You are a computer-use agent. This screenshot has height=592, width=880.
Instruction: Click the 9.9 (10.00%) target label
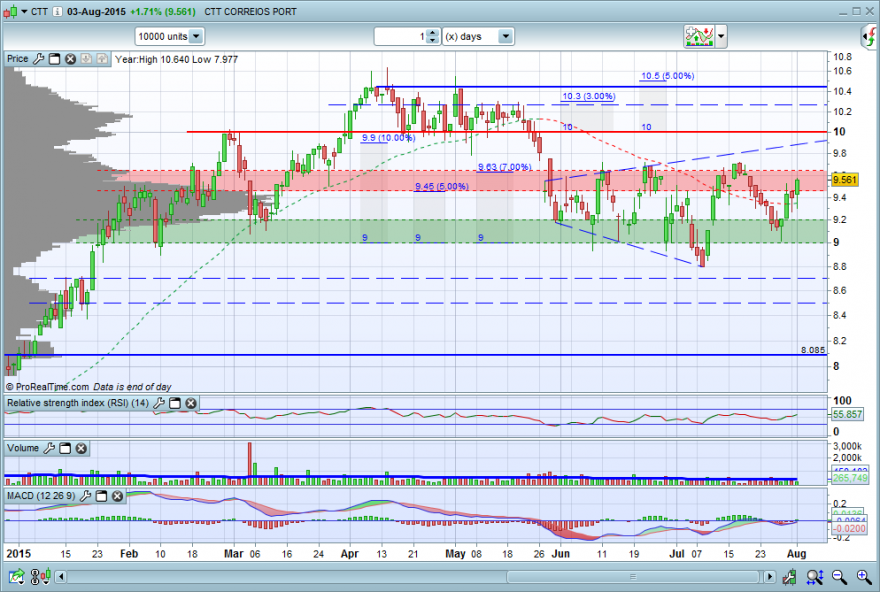pos(388,137)
